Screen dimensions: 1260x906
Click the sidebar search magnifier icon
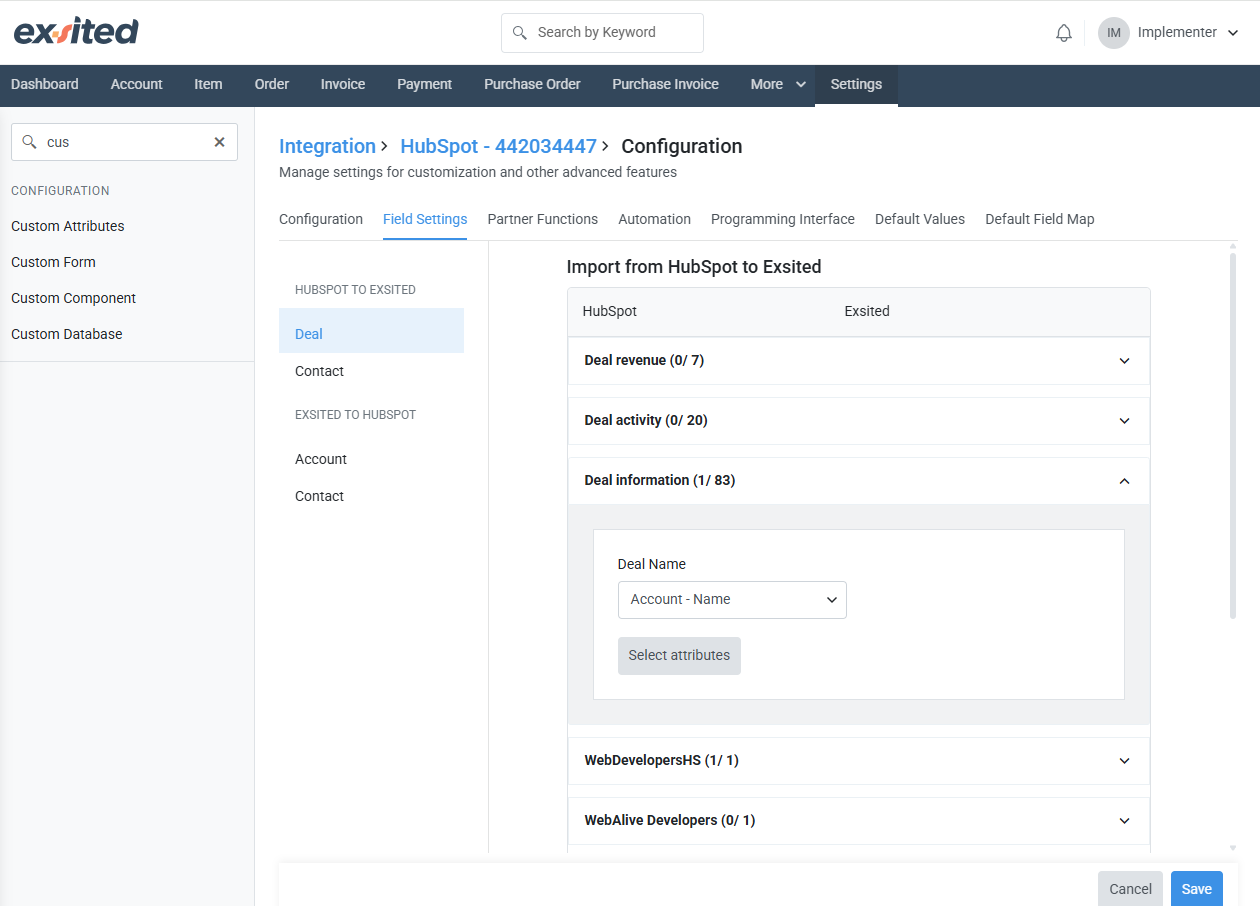(29, 142)
